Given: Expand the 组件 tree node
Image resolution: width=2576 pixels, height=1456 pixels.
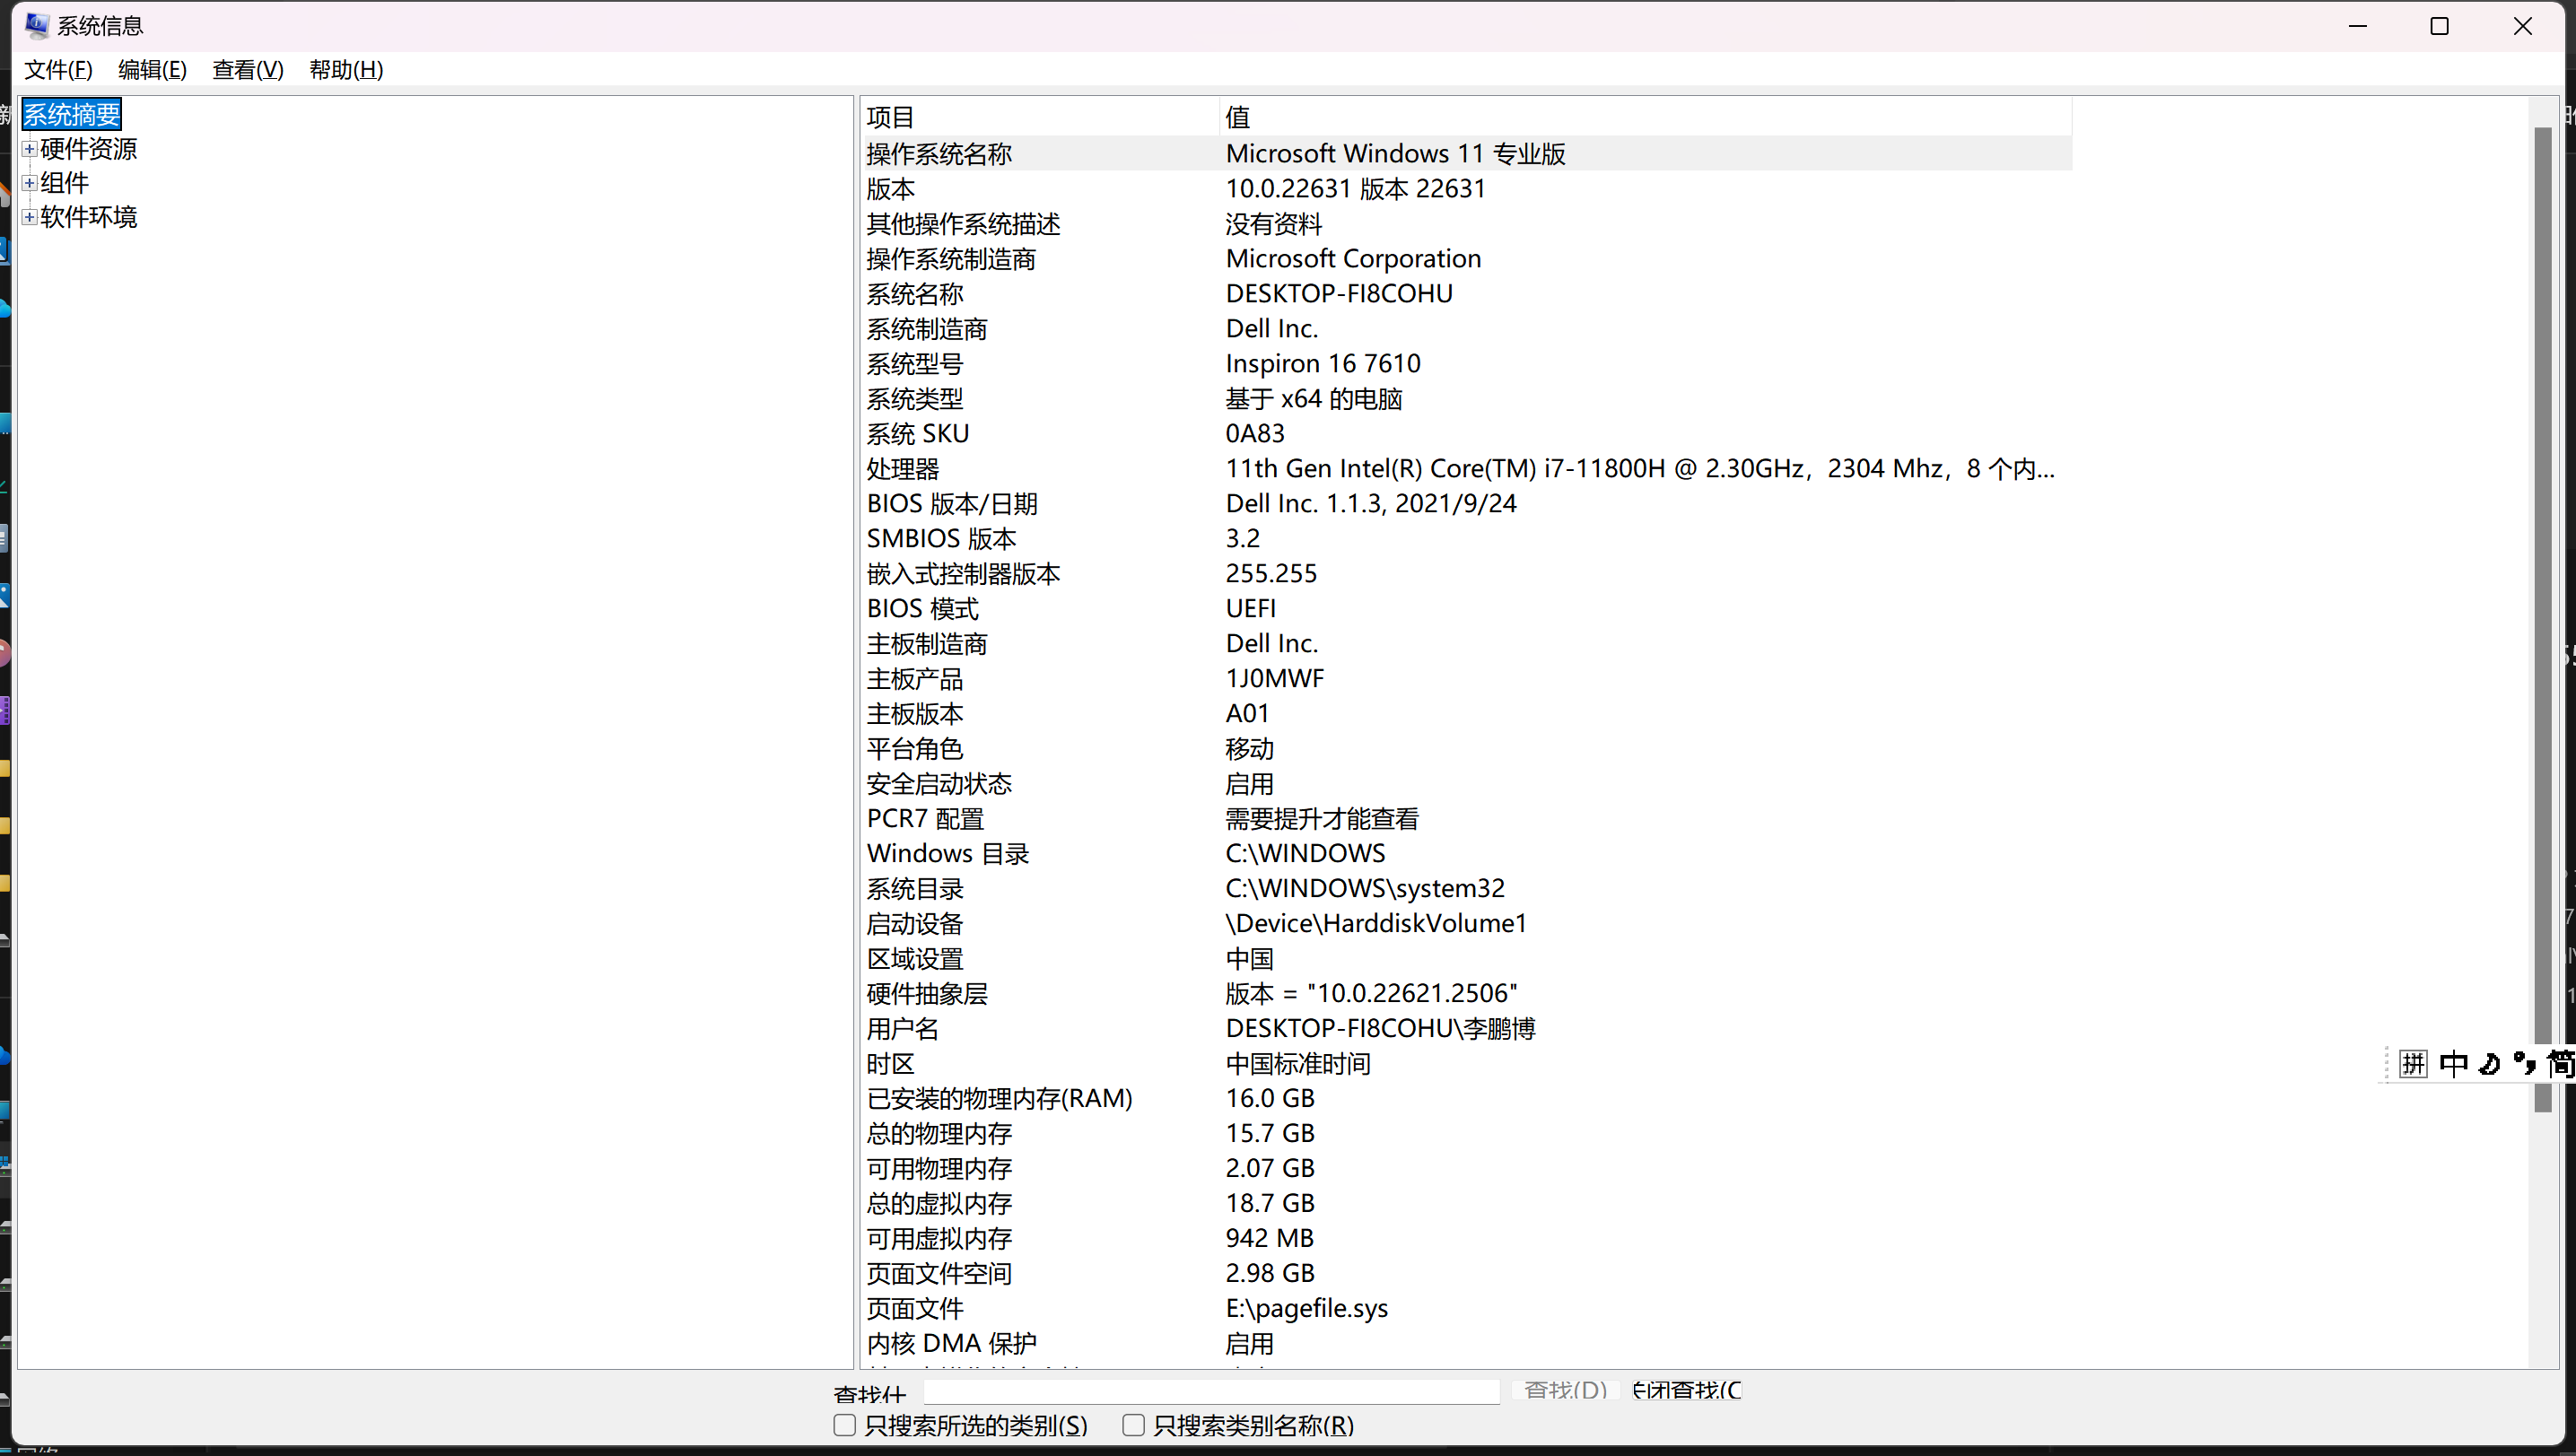Looking at the screenshot, I should click(29, 182).
